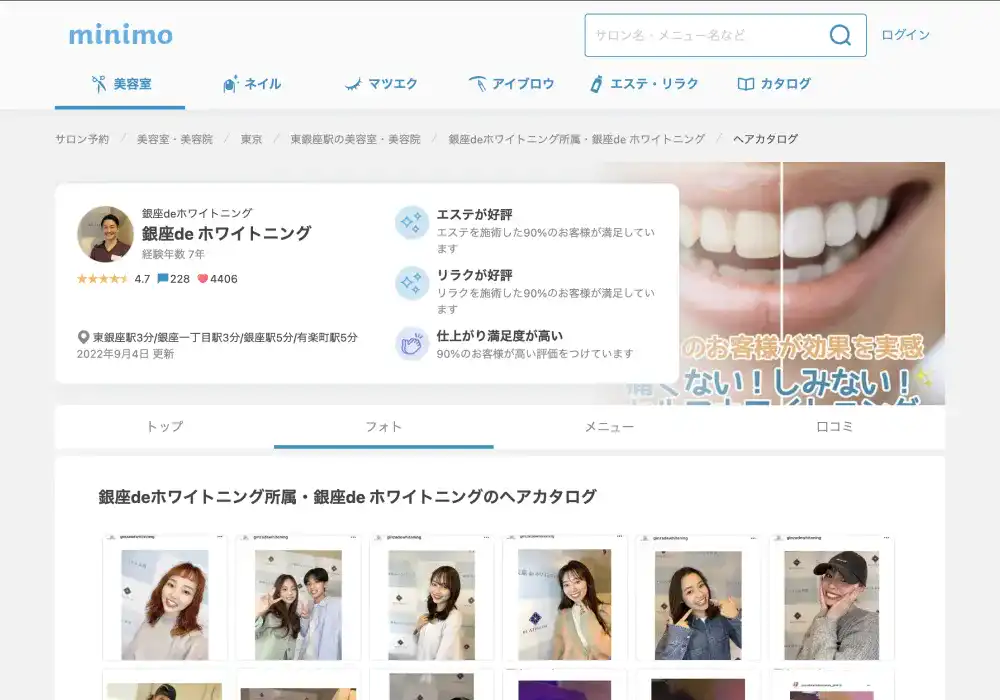This screenshot has width=1000, height=700.
Task: Open the アイブロウ category
Action: pyautogui.click(x=511, y=84)
